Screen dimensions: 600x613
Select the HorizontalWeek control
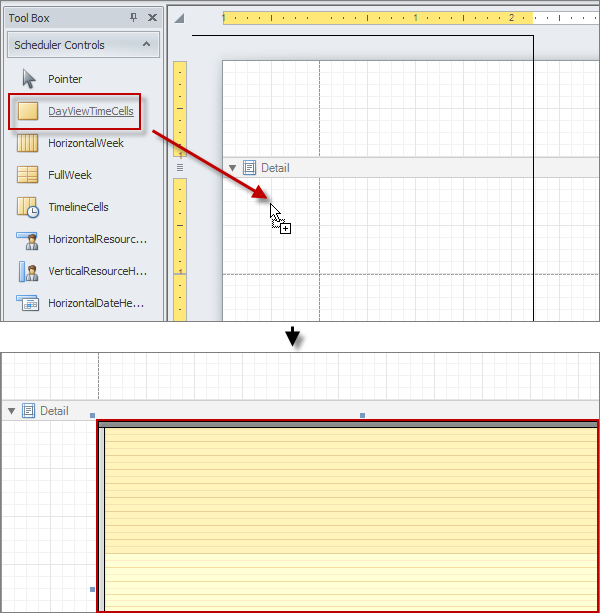coord(85,143)
